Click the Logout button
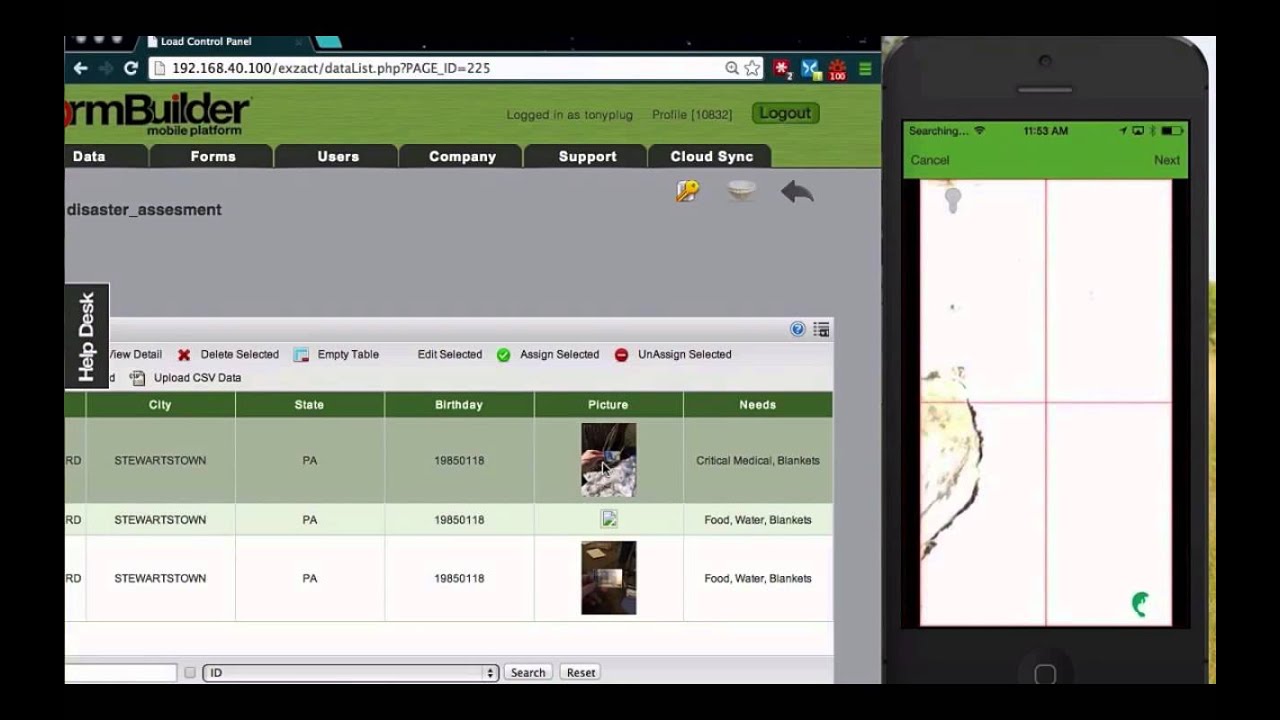Viewport: 1280px width, 720px height. click(785, 113)
